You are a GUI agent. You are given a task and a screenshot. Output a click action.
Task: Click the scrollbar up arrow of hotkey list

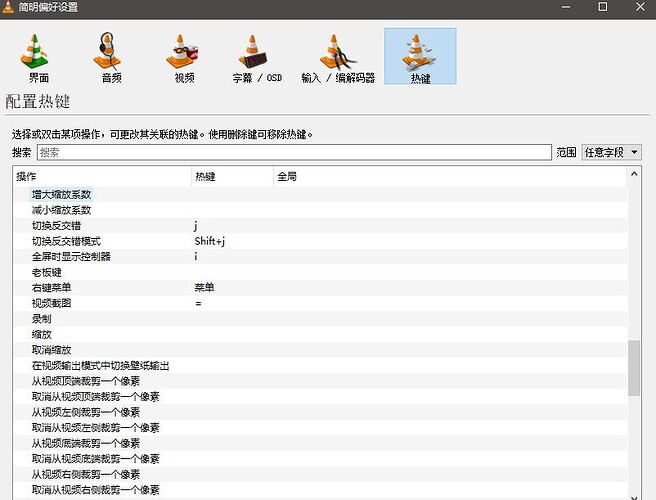(633, 175)
